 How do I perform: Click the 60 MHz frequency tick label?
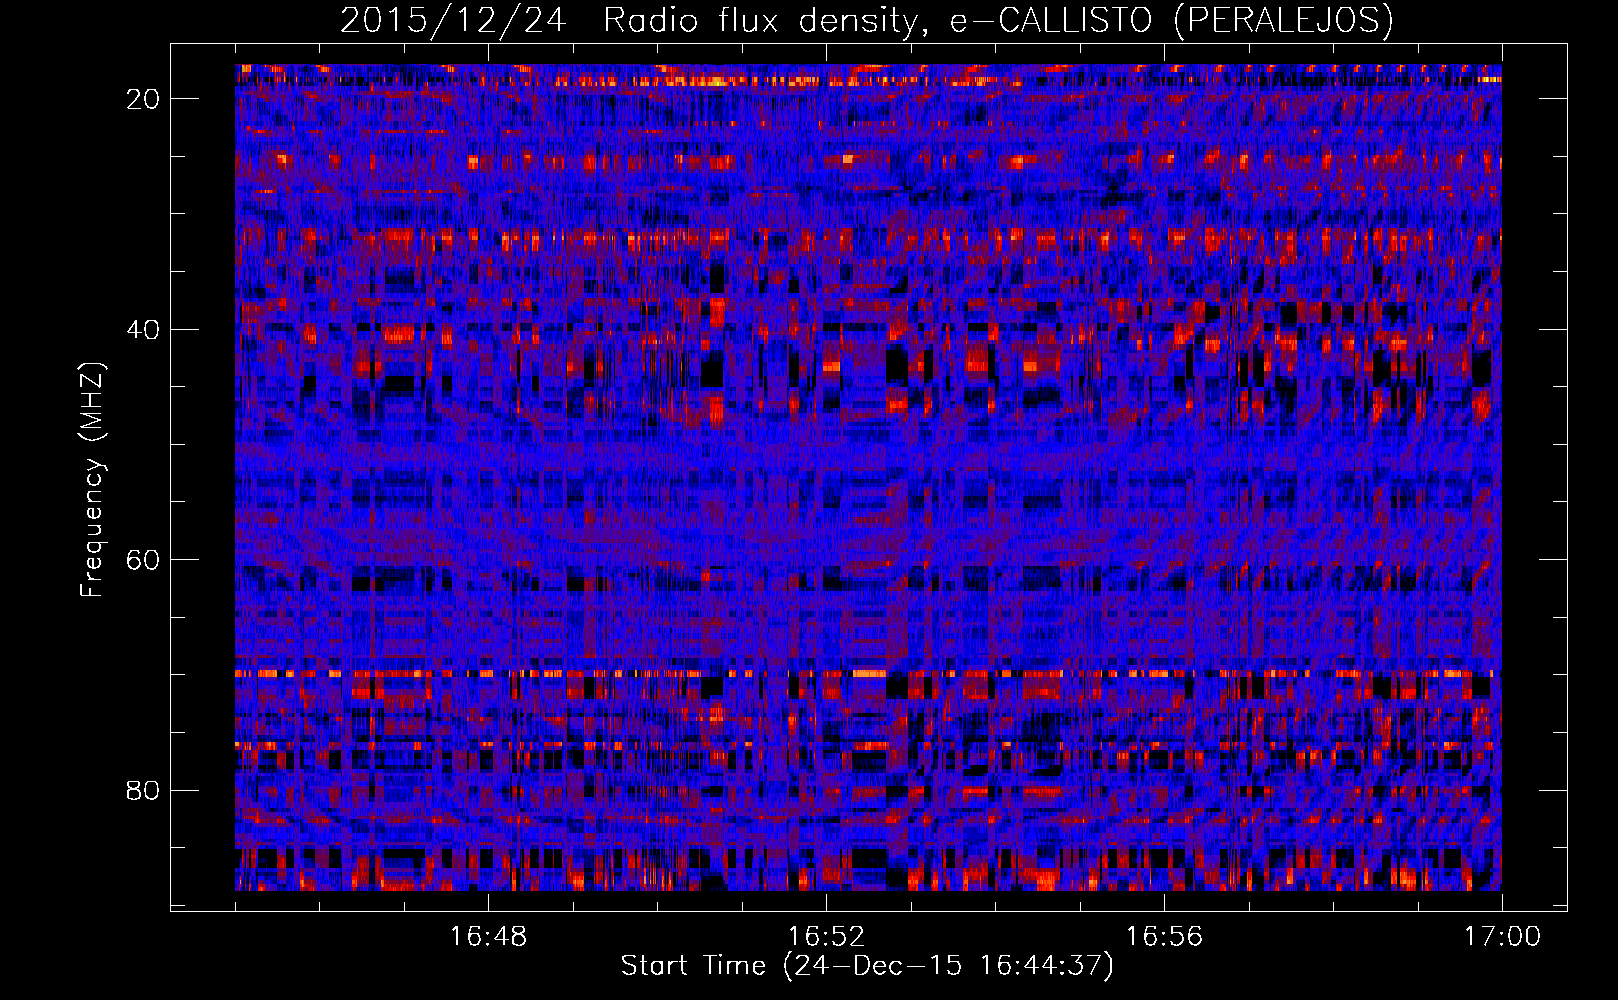(x=144, y=560)
